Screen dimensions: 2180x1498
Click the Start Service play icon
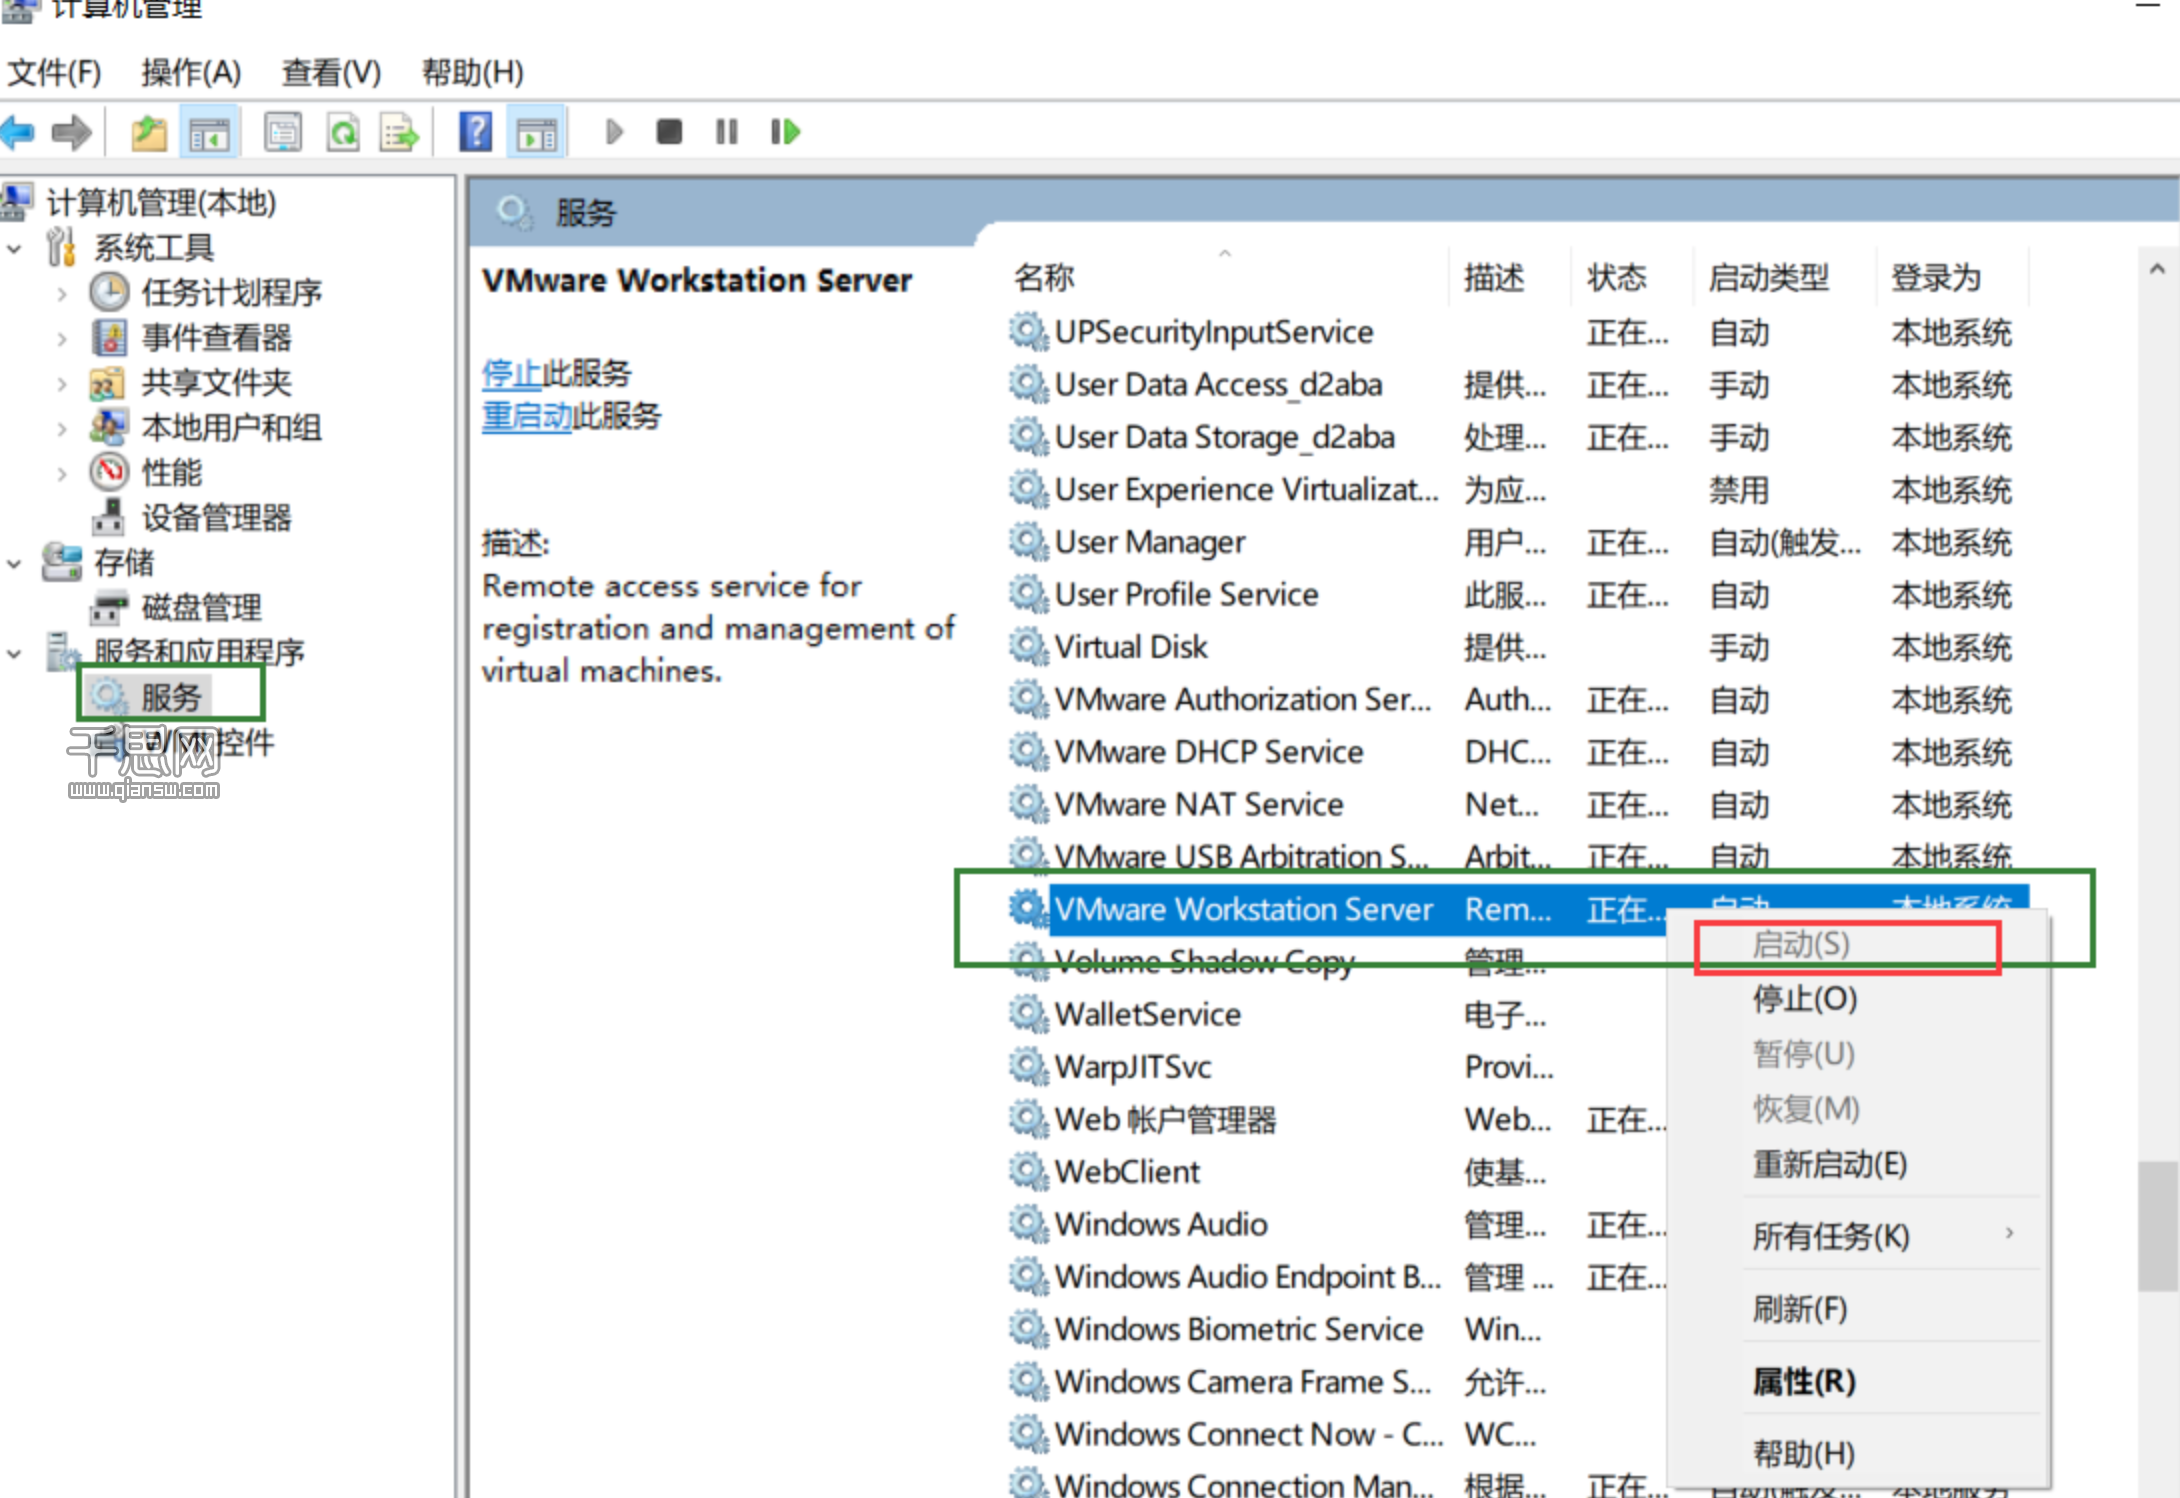click(614, 132)
